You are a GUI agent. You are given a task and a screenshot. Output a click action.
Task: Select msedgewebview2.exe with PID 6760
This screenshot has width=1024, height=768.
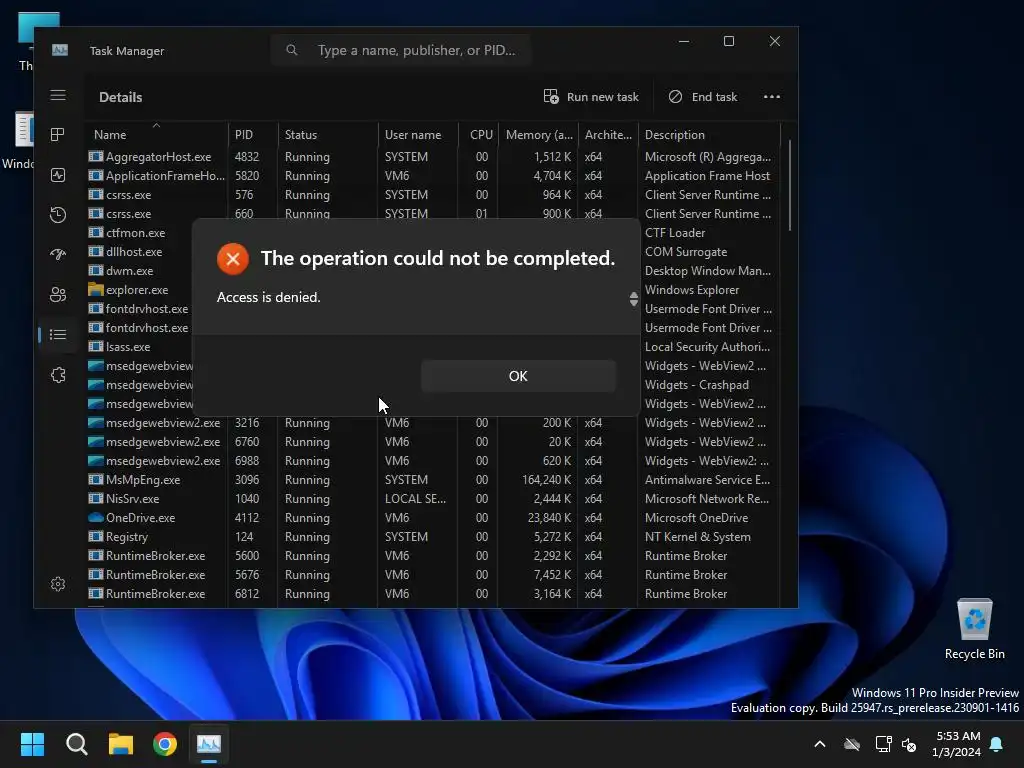point(432,441)
